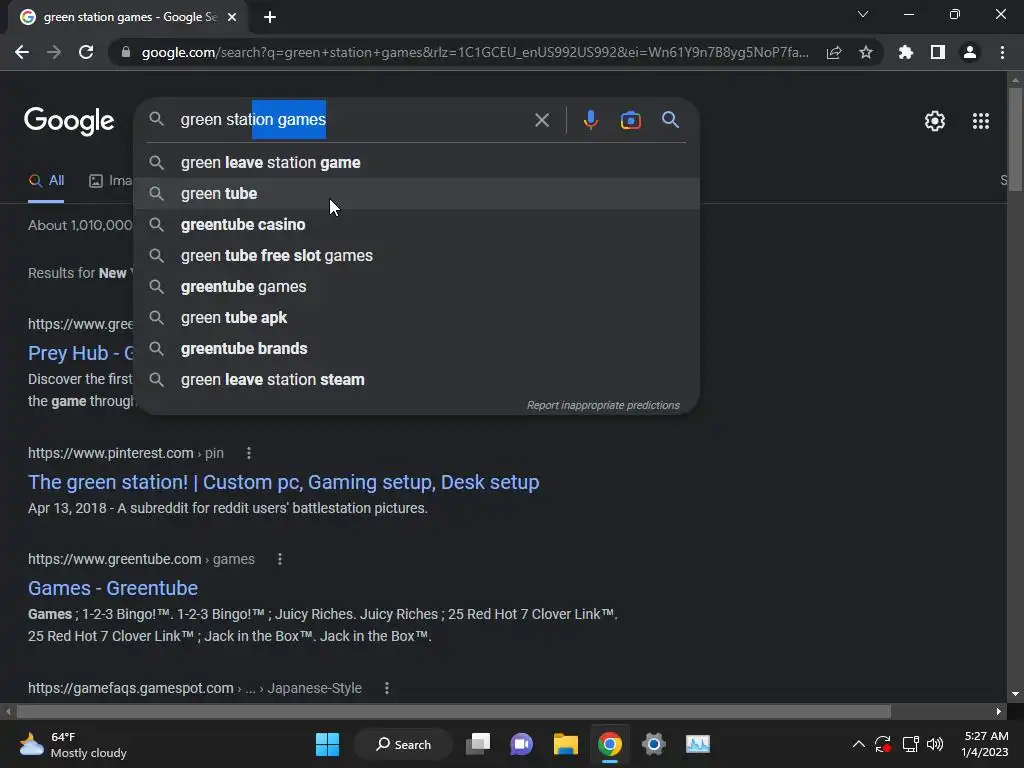The image size is (1024, 768).
Task: Open options for greentube.com result
Action: click(280, 560)
